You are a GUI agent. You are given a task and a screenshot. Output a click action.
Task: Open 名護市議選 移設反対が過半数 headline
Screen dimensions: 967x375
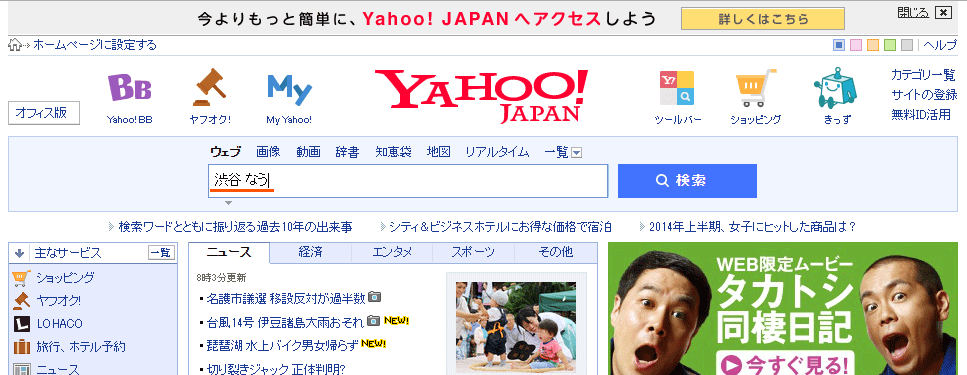click(x=286, y=298)
